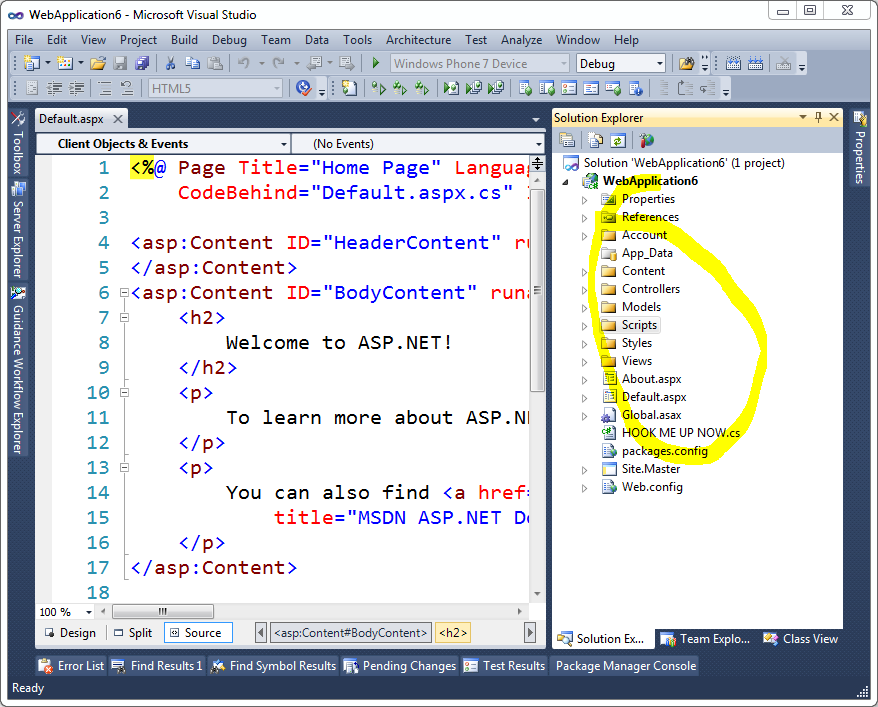Switch to Source view
The image size is (878, 707).
coord(198,633)
